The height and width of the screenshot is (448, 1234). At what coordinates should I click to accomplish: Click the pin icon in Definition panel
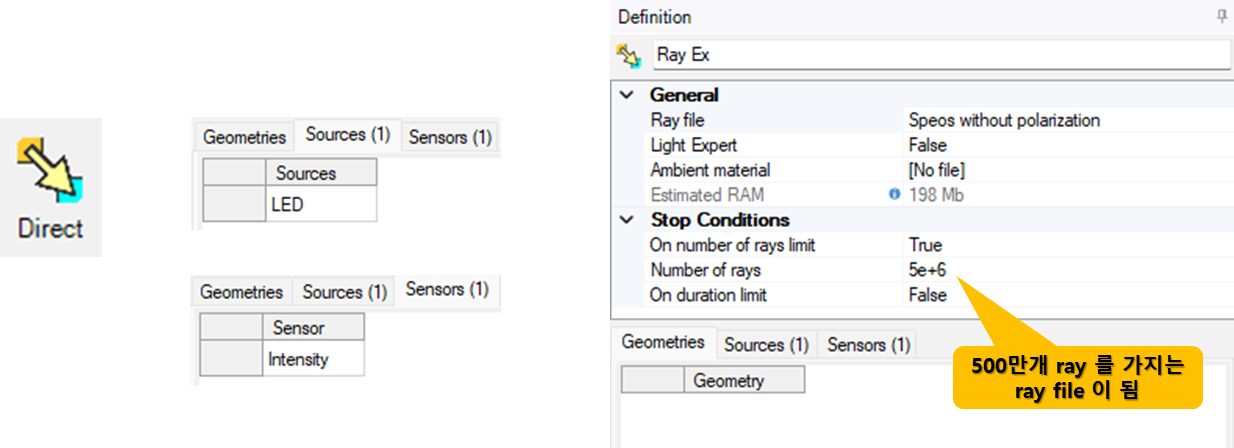[1221, 17]
